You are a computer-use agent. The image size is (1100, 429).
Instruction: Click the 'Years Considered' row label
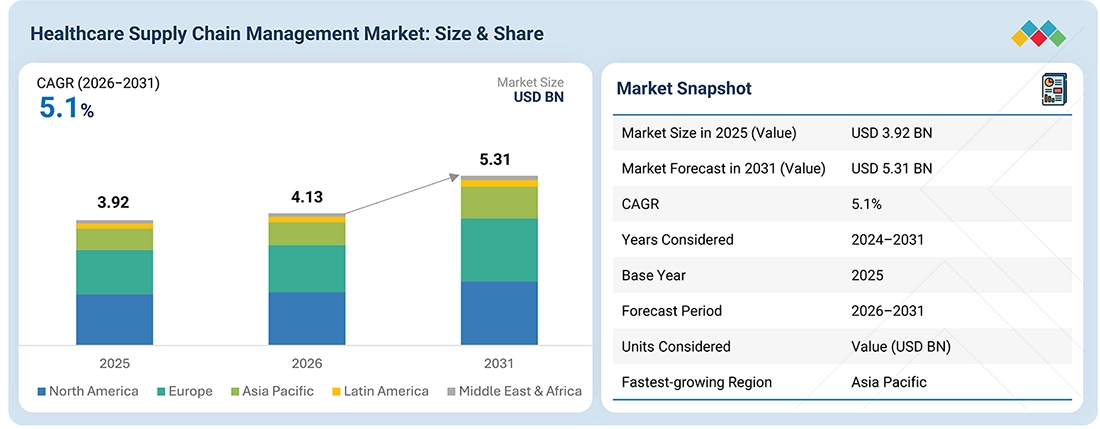coord(678,240)
